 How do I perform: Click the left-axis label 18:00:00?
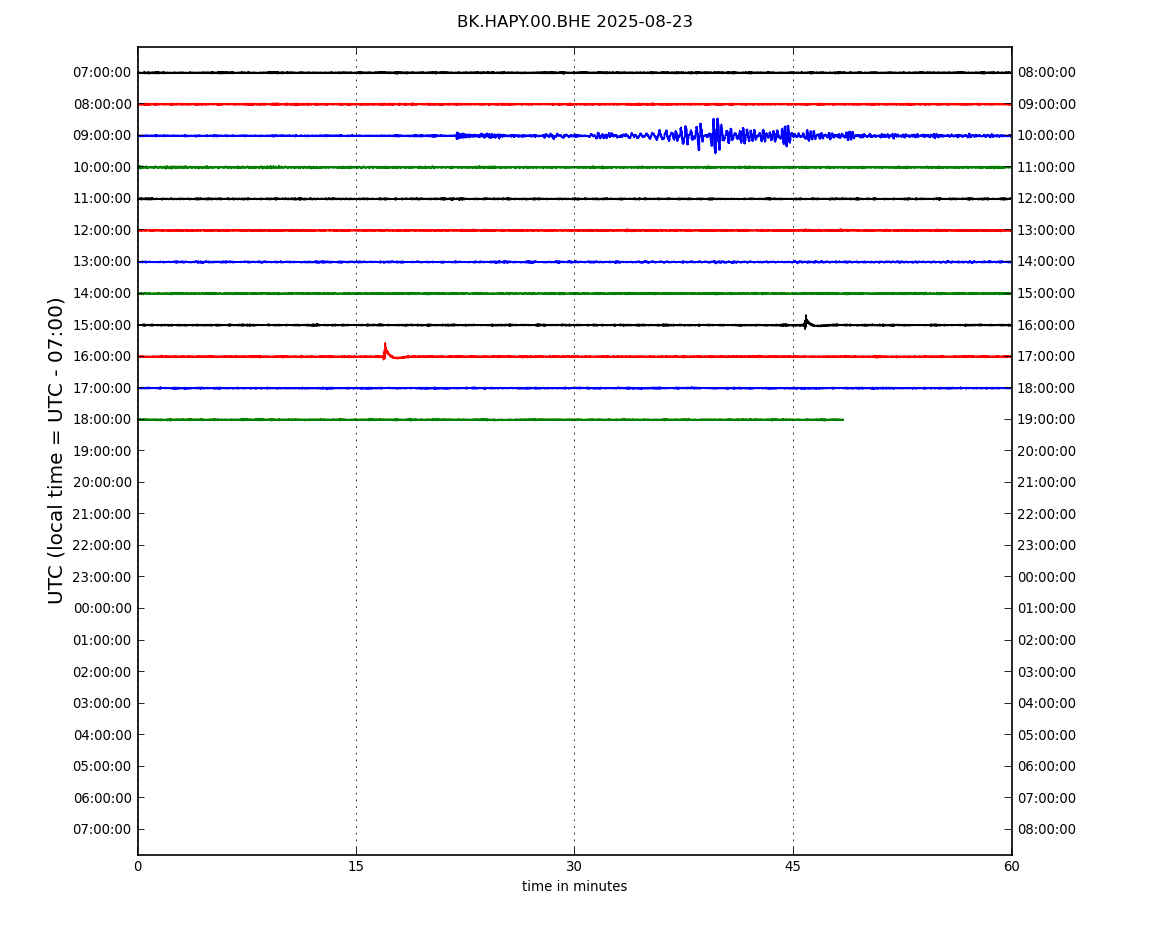tap(103, 420)
